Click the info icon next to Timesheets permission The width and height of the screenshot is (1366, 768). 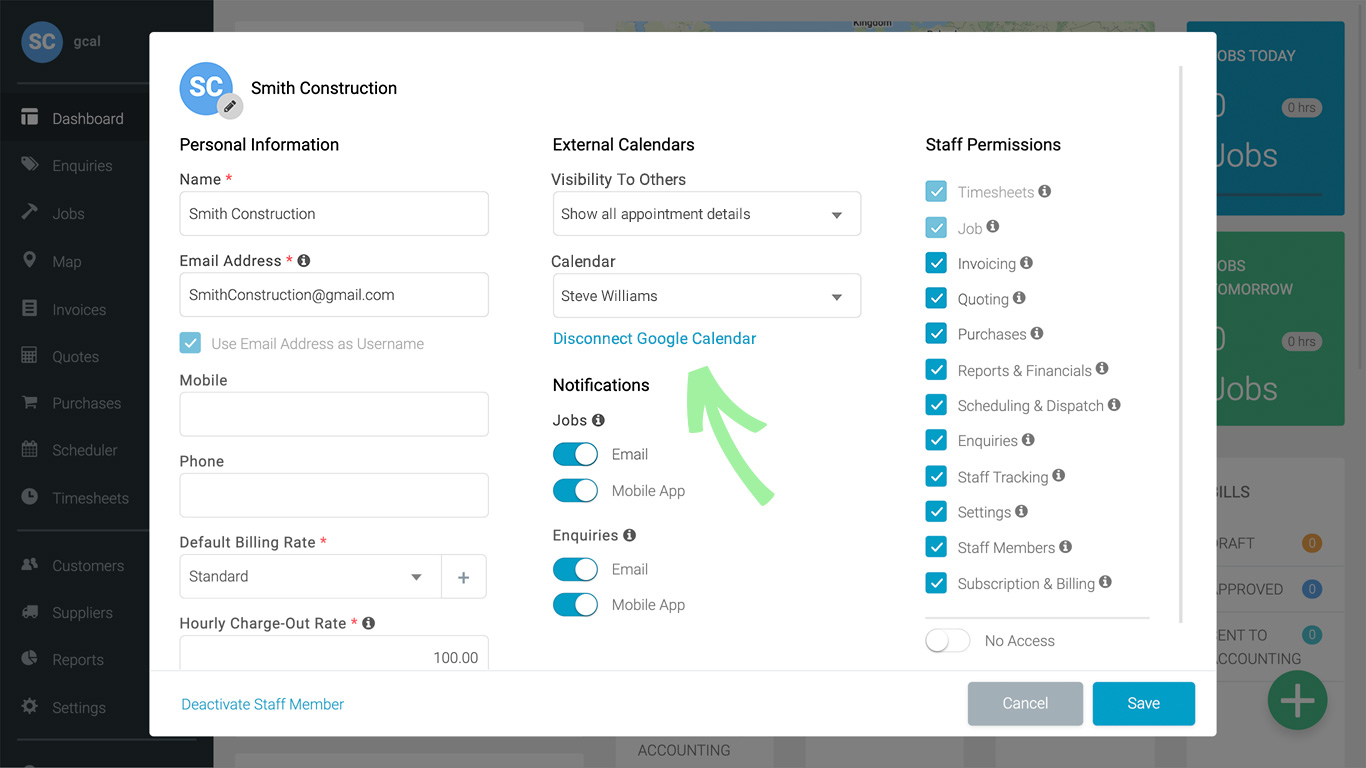coord(1044,191)
